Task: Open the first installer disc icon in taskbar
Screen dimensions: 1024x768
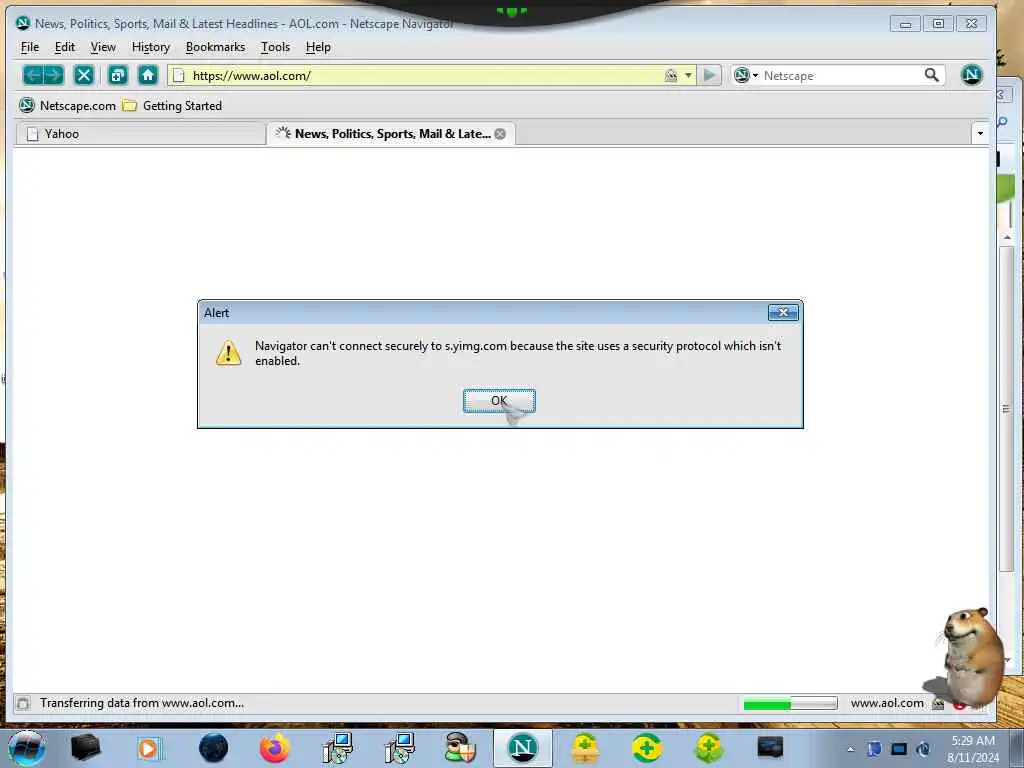Action: [x=337, y=748]
